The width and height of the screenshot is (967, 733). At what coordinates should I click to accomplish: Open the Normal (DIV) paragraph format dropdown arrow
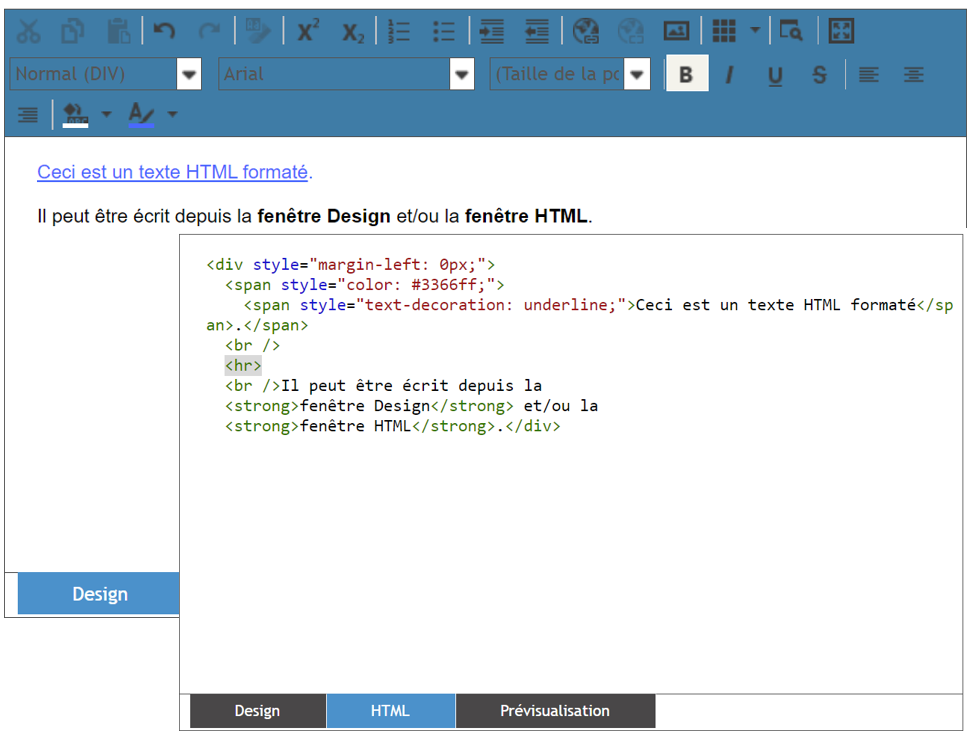point(189,75)
